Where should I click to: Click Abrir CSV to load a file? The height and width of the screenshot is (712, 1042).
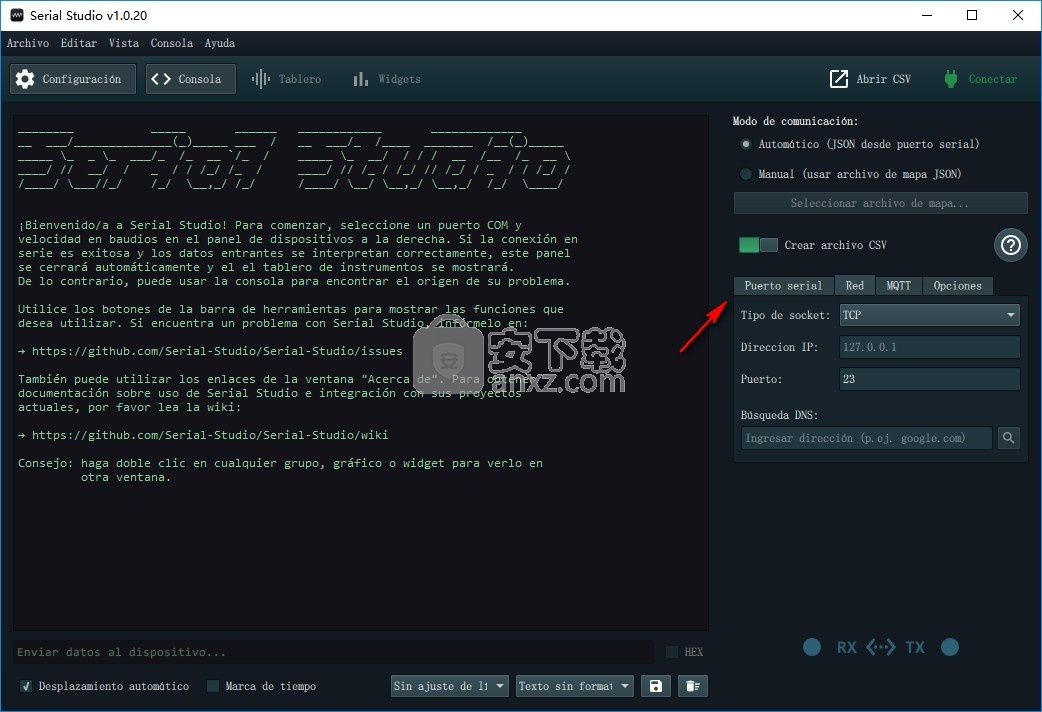[871, 79]
